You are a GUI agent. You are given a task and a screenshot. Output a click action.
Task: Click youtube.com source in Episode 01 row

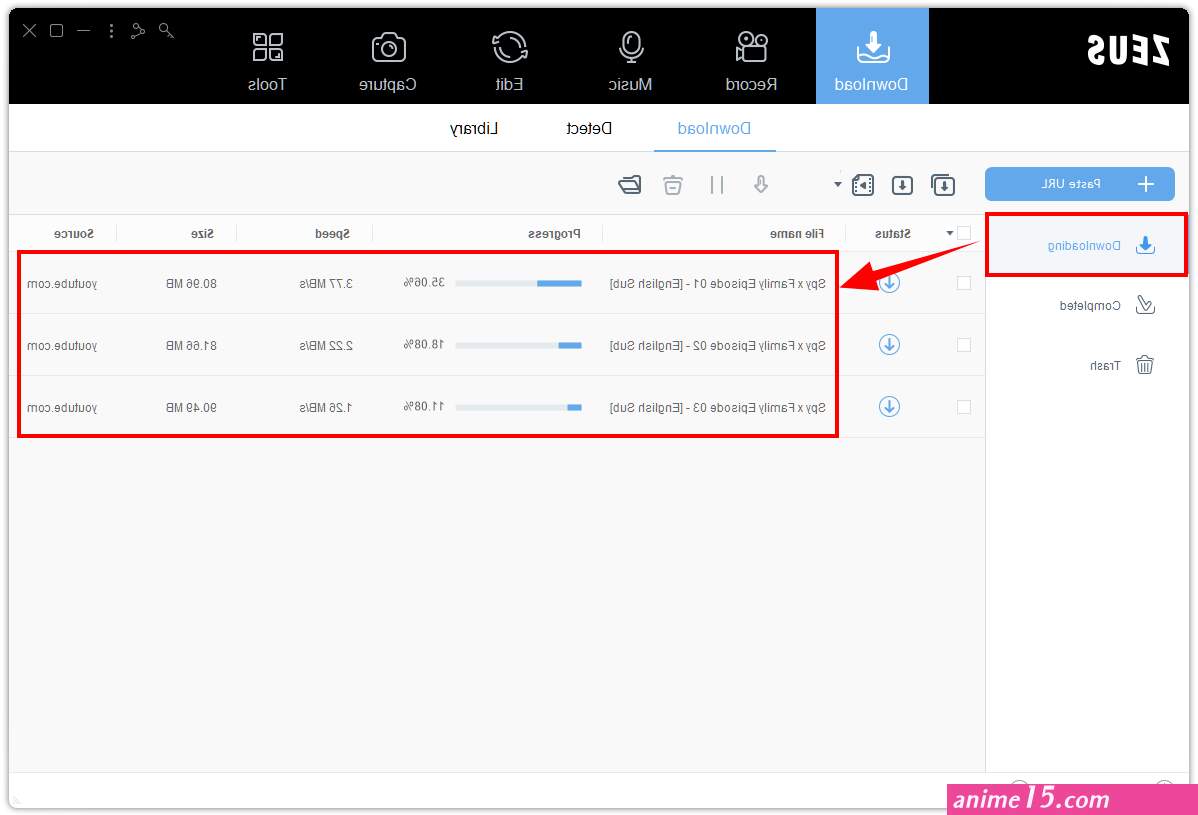62,283
